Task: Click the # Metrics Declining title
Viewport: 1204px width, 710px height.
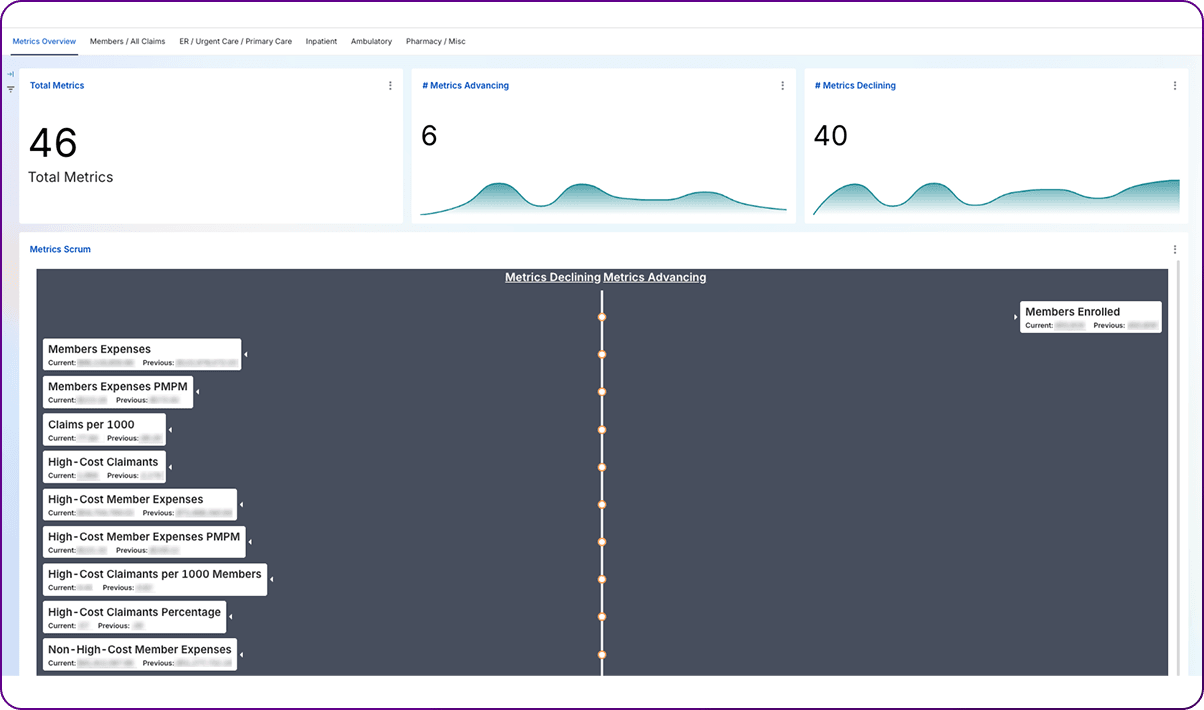Action: tap(855, 86)
